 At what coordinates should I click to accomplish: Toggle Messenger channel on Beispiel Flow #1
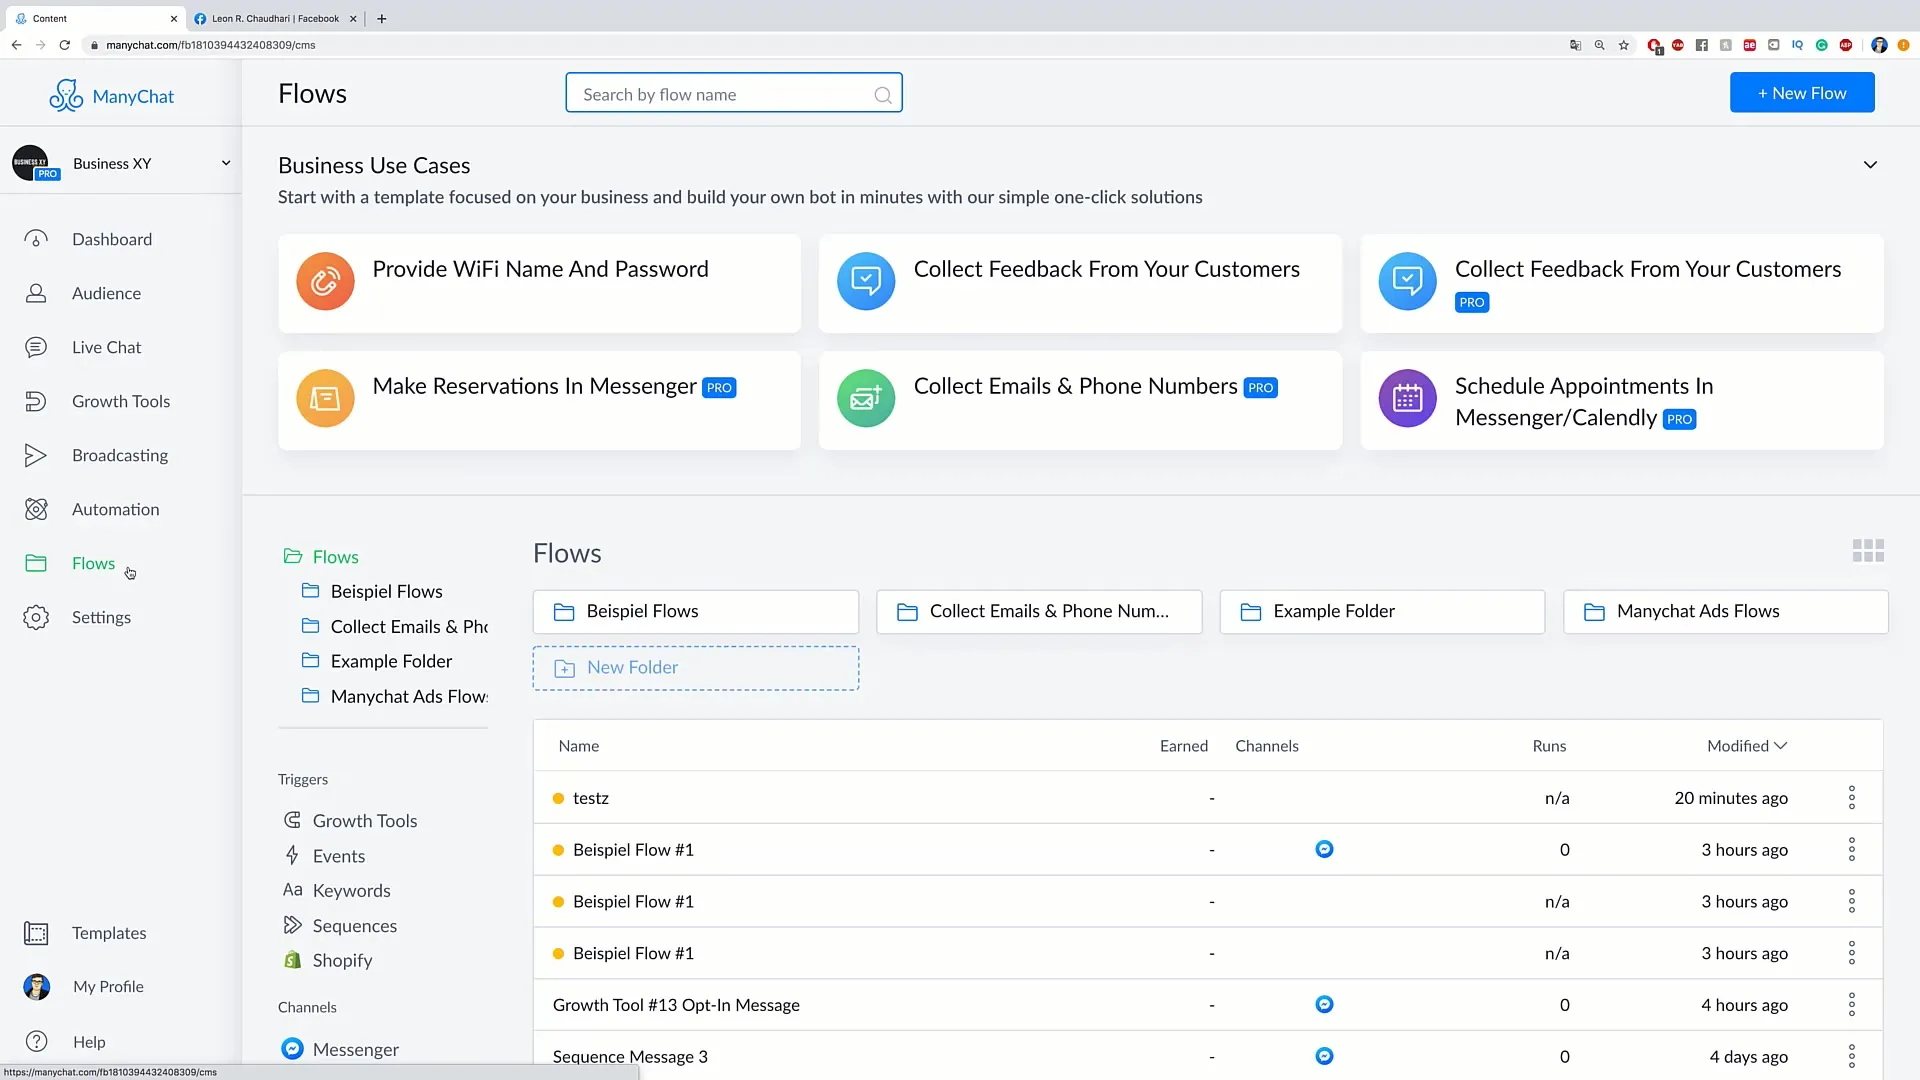click(x=1323, y=848)
